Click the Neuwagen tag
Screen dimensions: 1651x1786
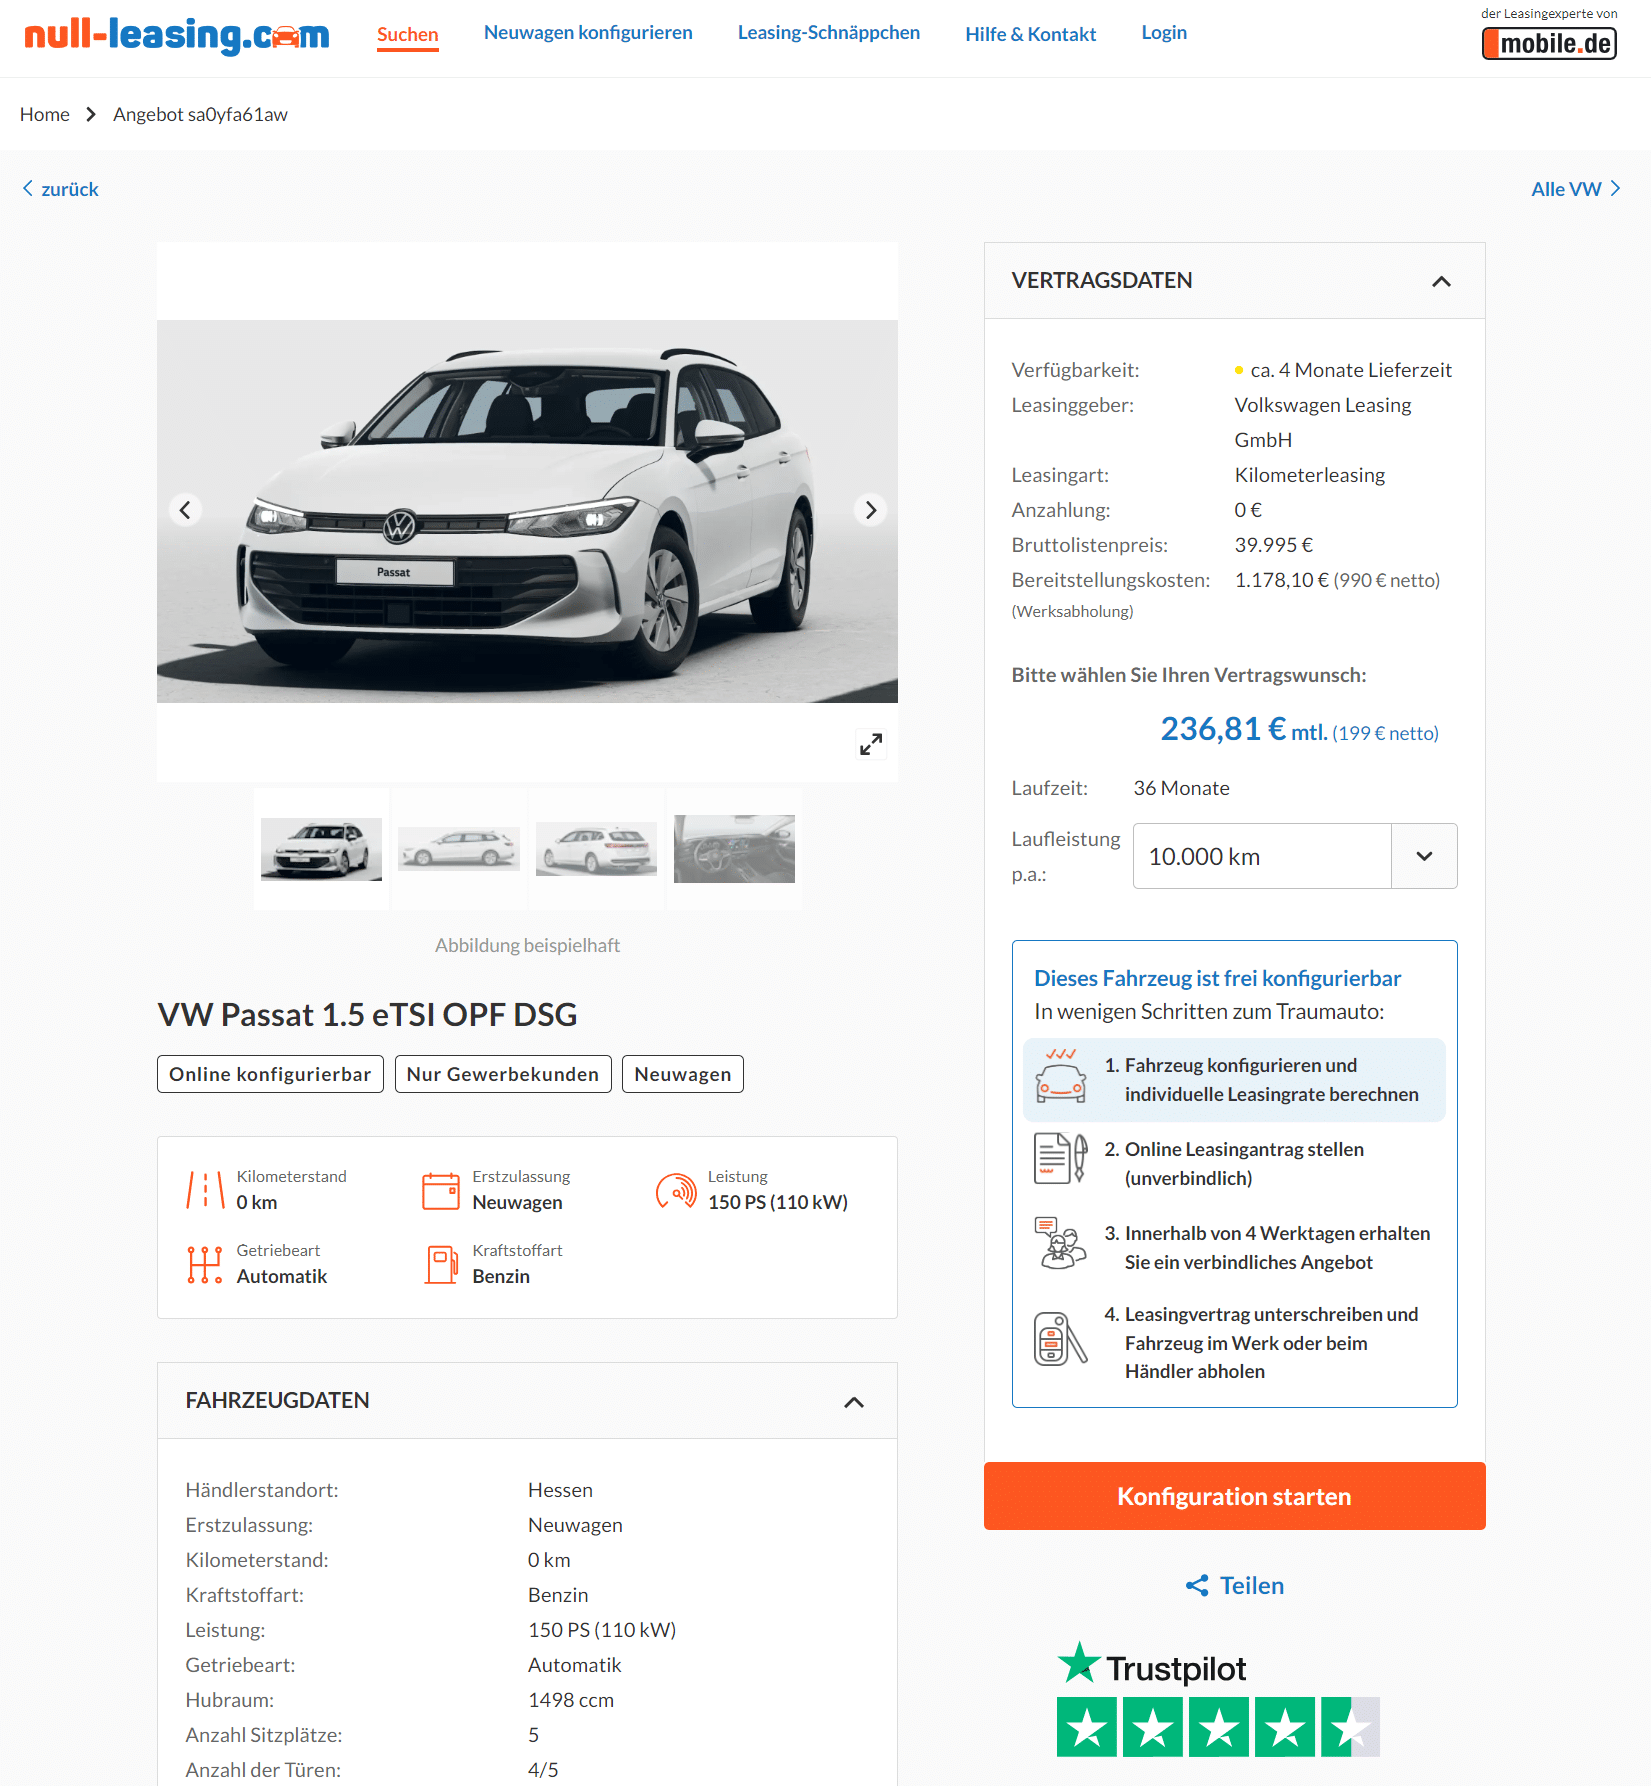tap(683, 1074)
